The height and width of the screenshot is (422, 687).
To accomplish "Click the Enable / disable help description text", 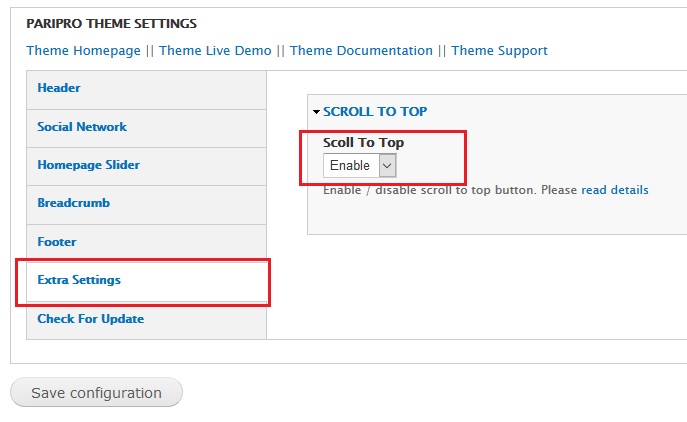I will (450, 190).
